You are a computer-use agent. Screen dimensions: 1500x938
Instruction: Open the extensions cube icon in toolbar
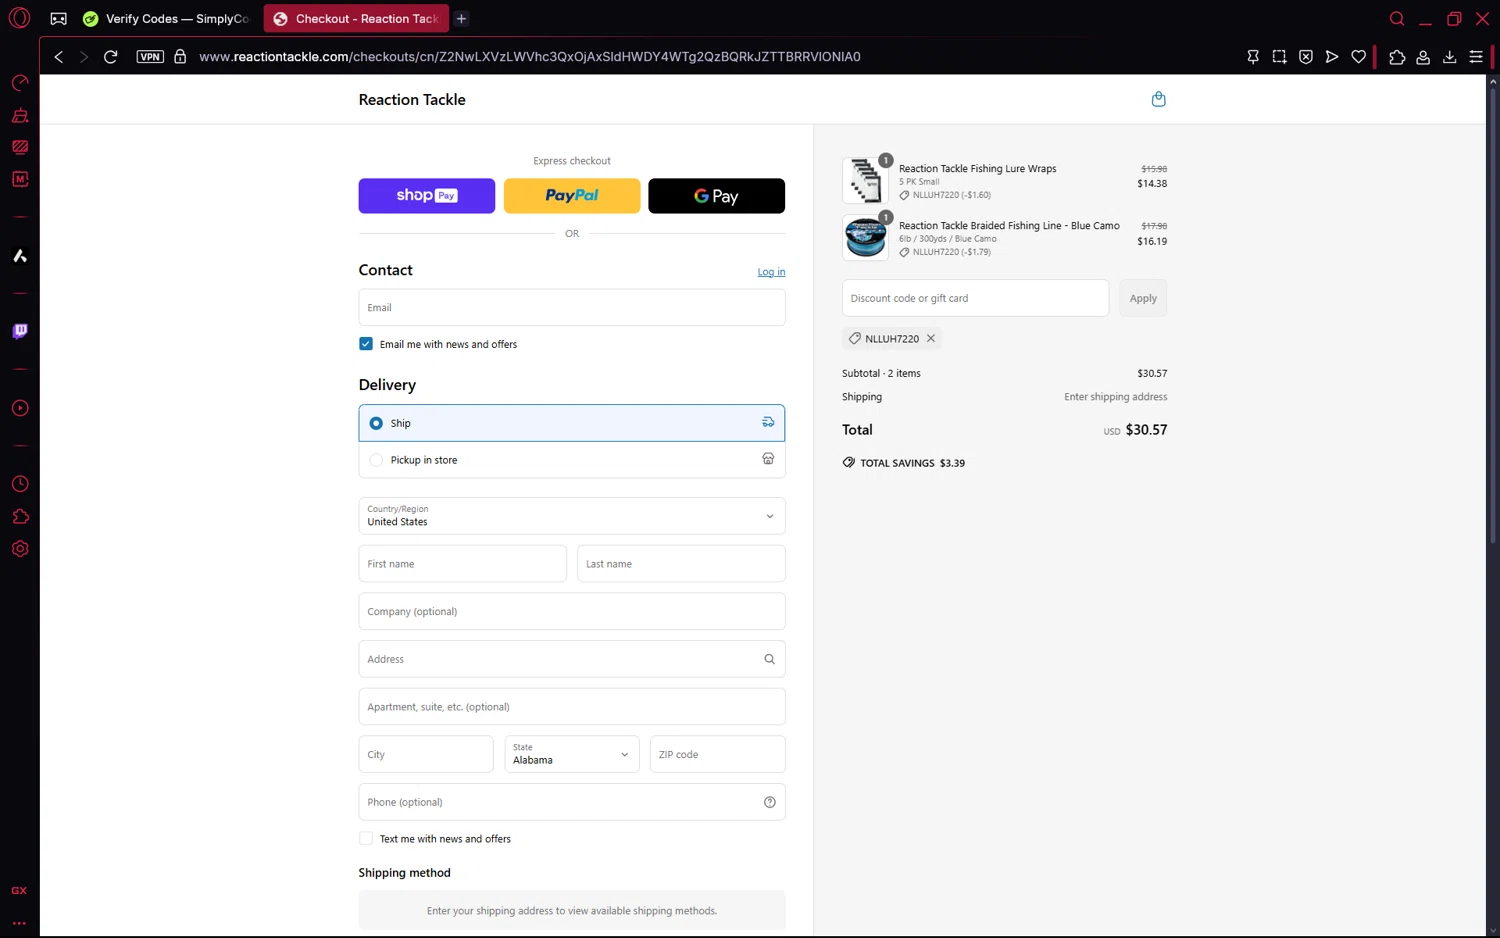pos(1397,57)
